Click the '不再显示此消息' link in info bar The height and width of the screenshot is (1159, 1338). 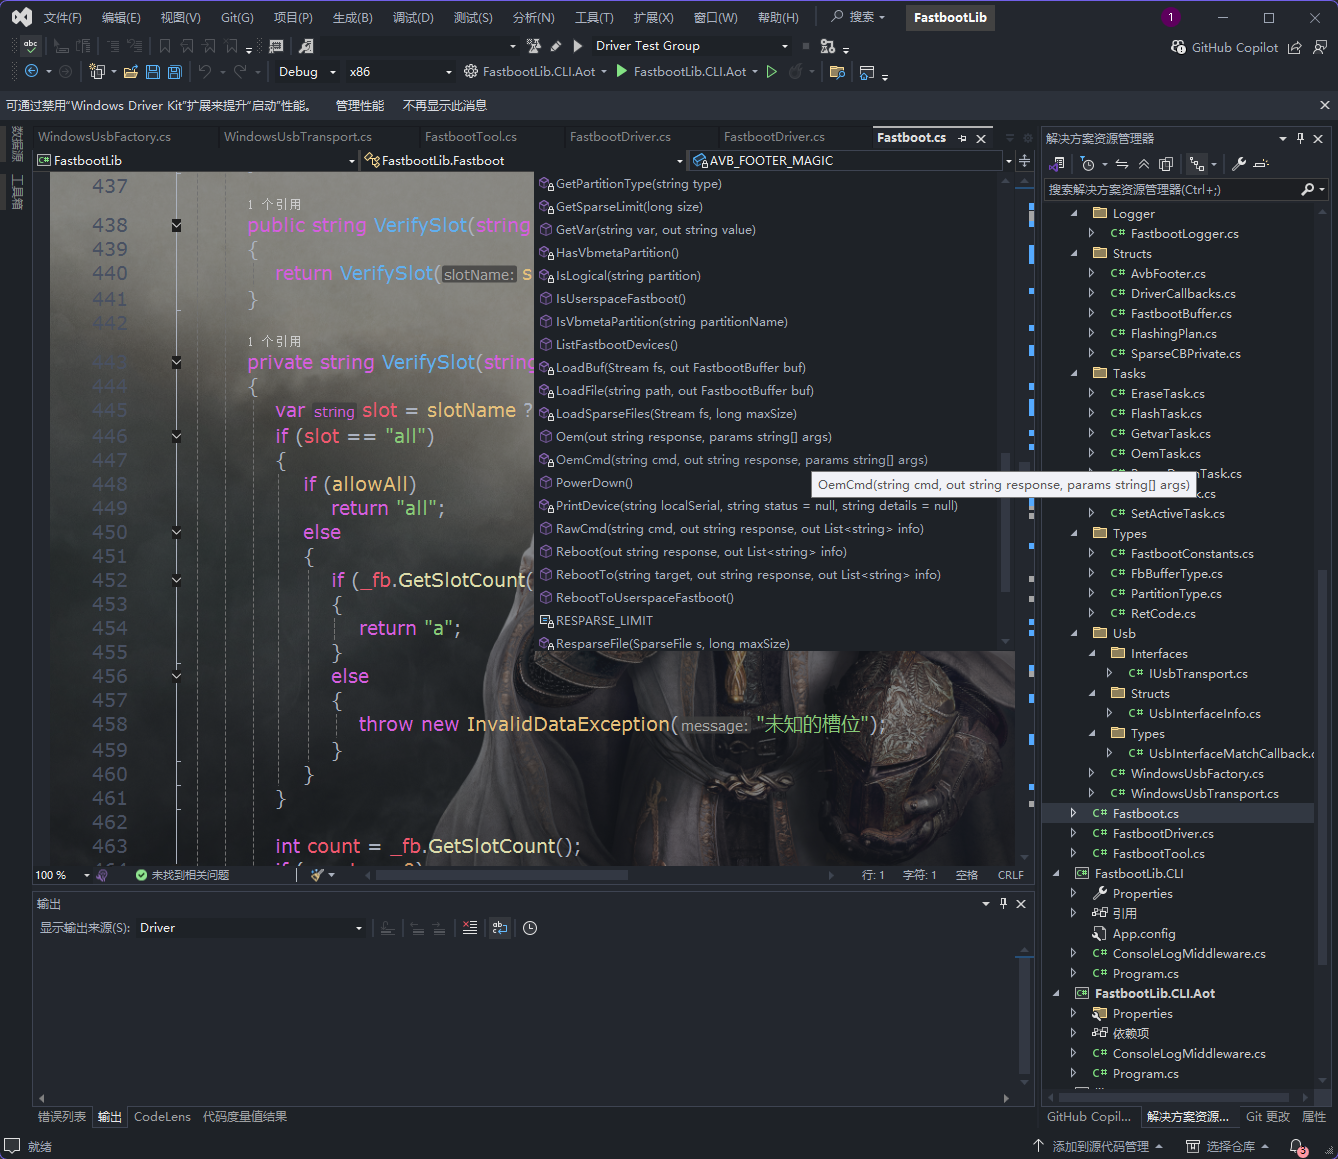point(444,106)
